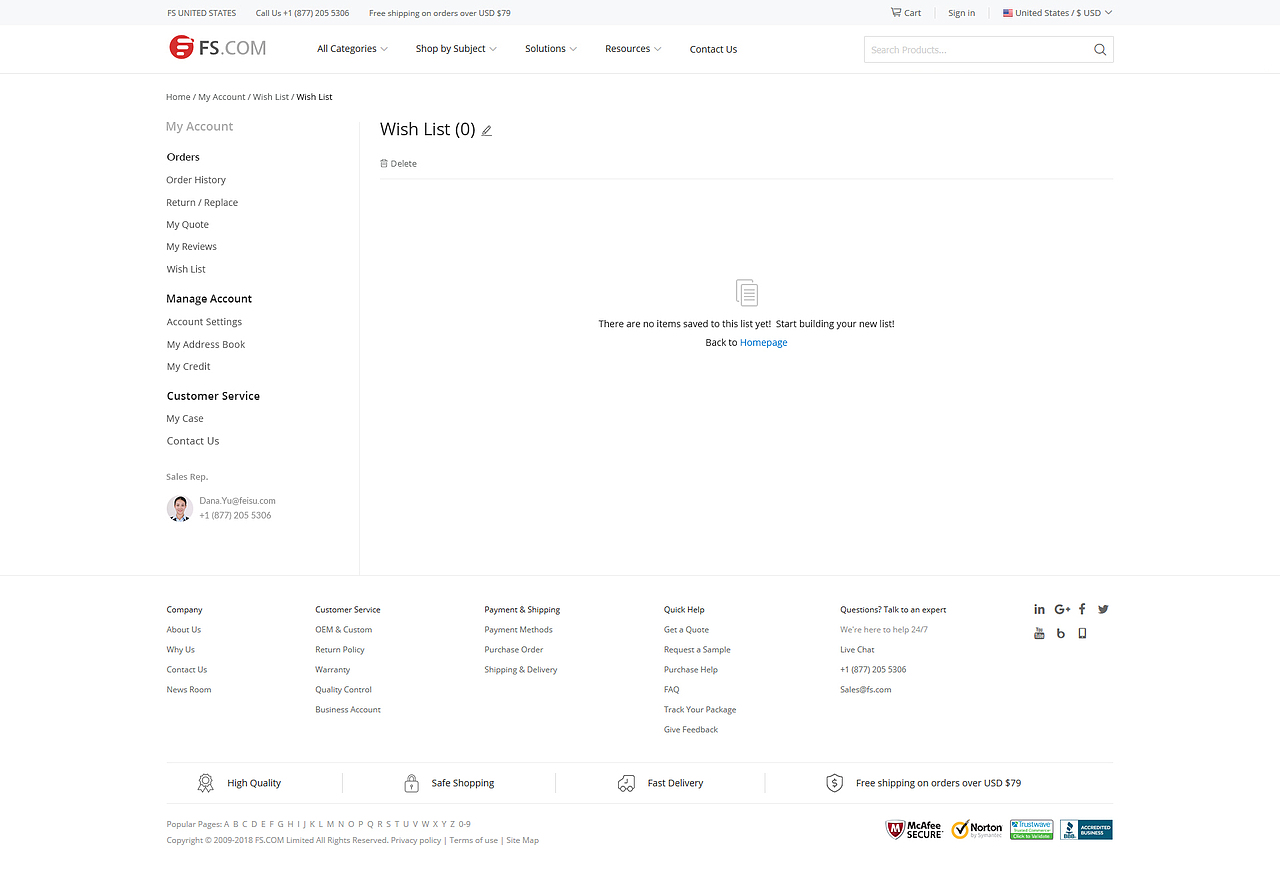The width and height of the screenshot is (1280, 873).
Task: Go to My Account breadcrumb
Action: click(222, 97)
